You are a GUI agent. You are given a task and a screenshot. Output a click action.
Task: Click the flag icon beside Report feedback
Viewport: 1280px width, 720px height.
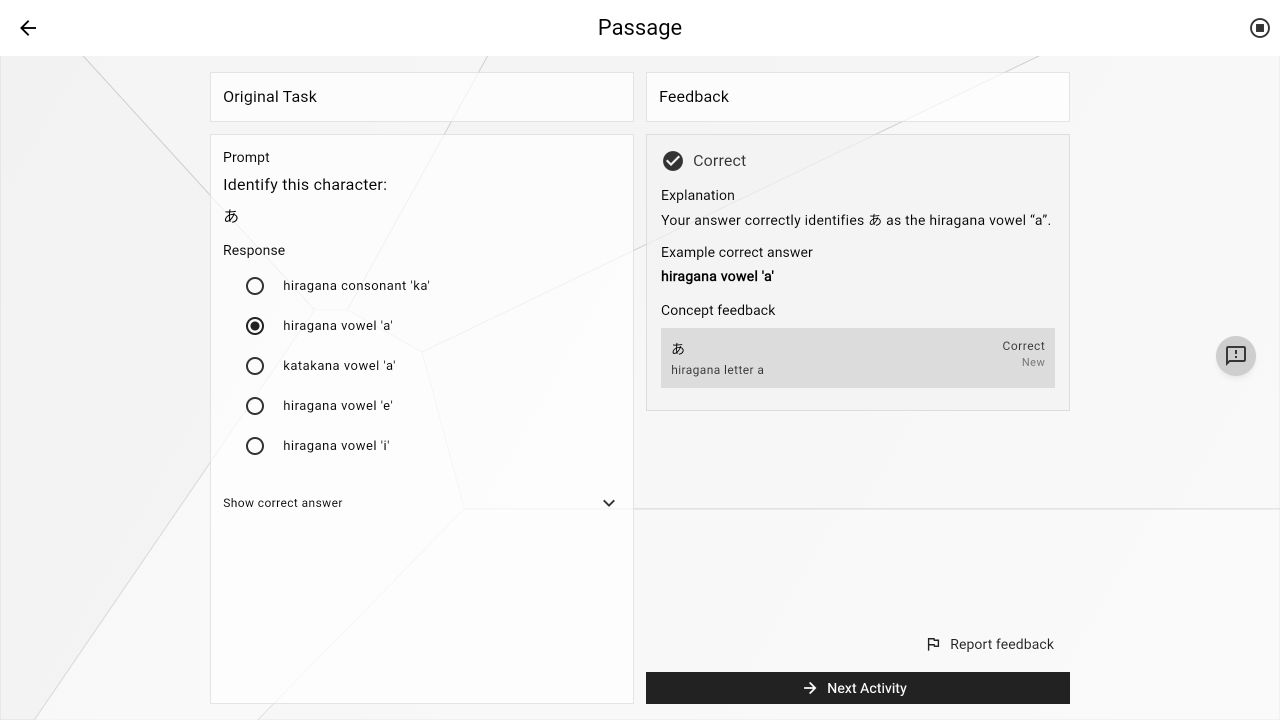(933, 644)
